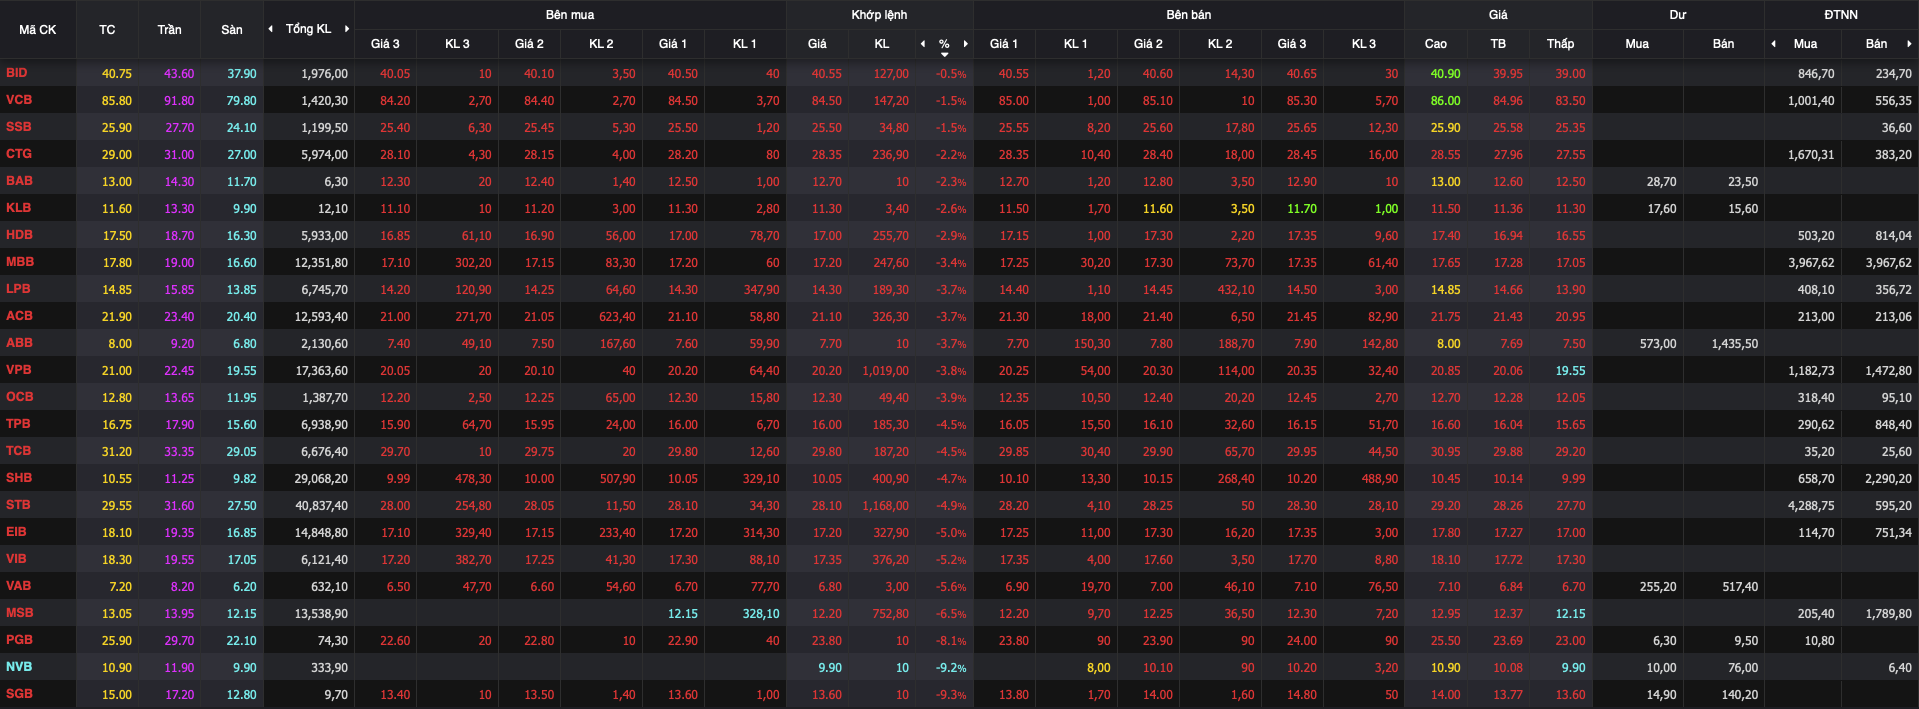Open the HDB ticker symbol
Screen dimensions: 1919x709
pos(19,235)
